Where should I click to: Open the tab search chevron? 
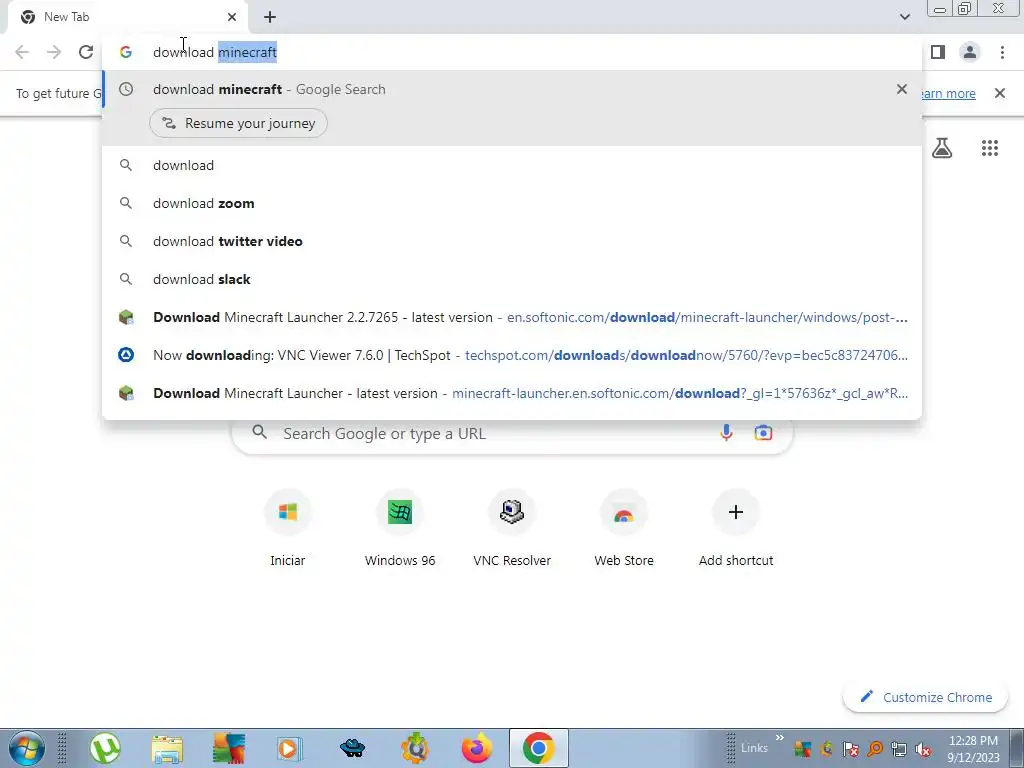[904, 17]
